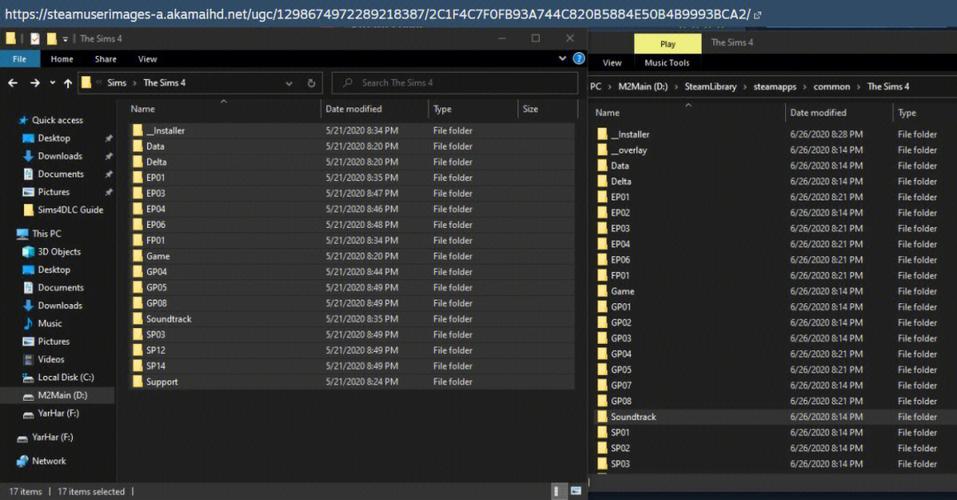Open the recent locations dropdown arrow

point(52,83)
